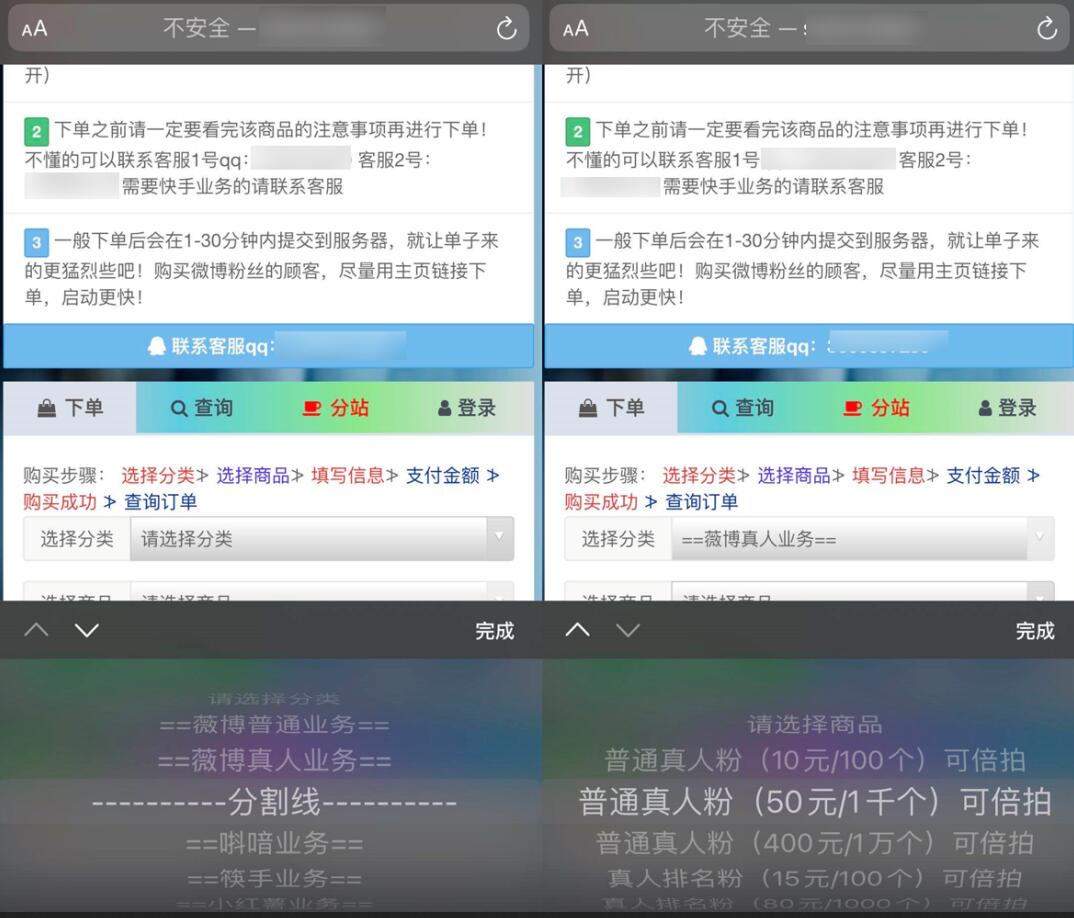Choose ==薇博普通业务== in the left picker
The height and width of the screenshot is (918, 1074).
pyautogui.click(x=274, y=724)
